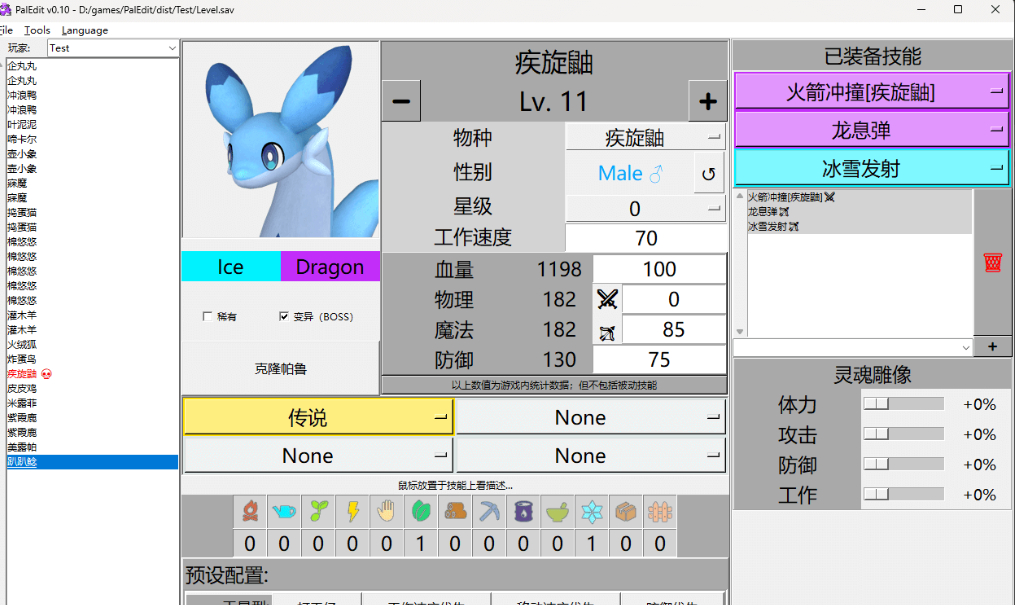Click the Transporting cardboard box icon

(625, 512)
